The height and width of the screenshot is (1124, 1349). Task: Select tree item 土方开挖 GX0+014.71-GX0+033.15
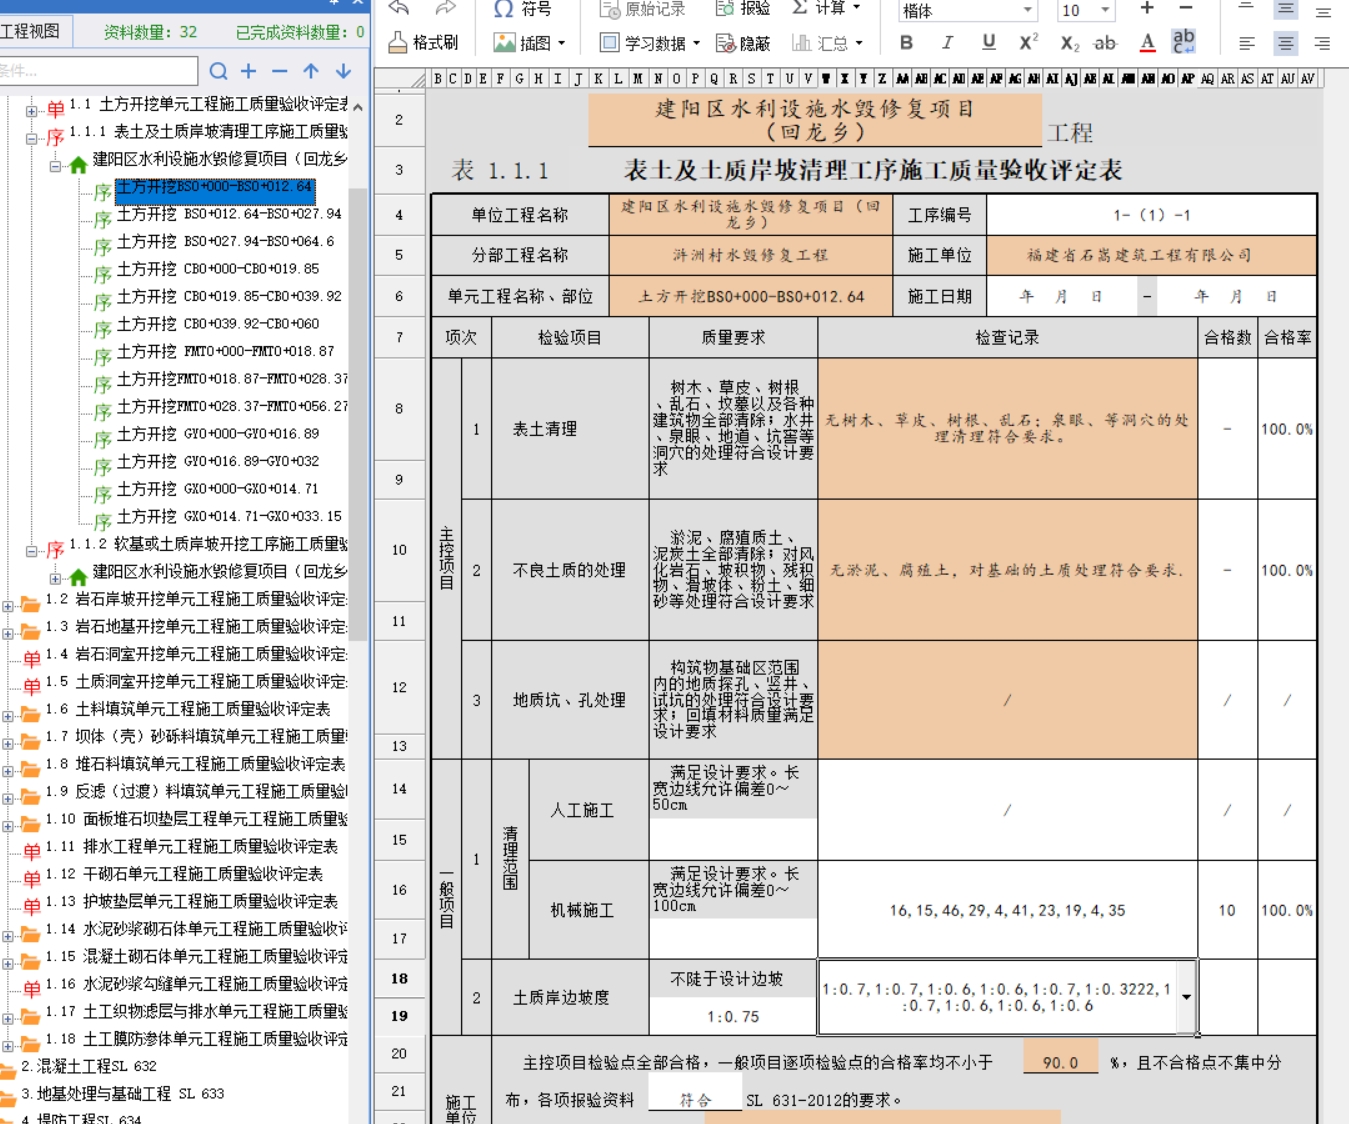click(229, 517)
